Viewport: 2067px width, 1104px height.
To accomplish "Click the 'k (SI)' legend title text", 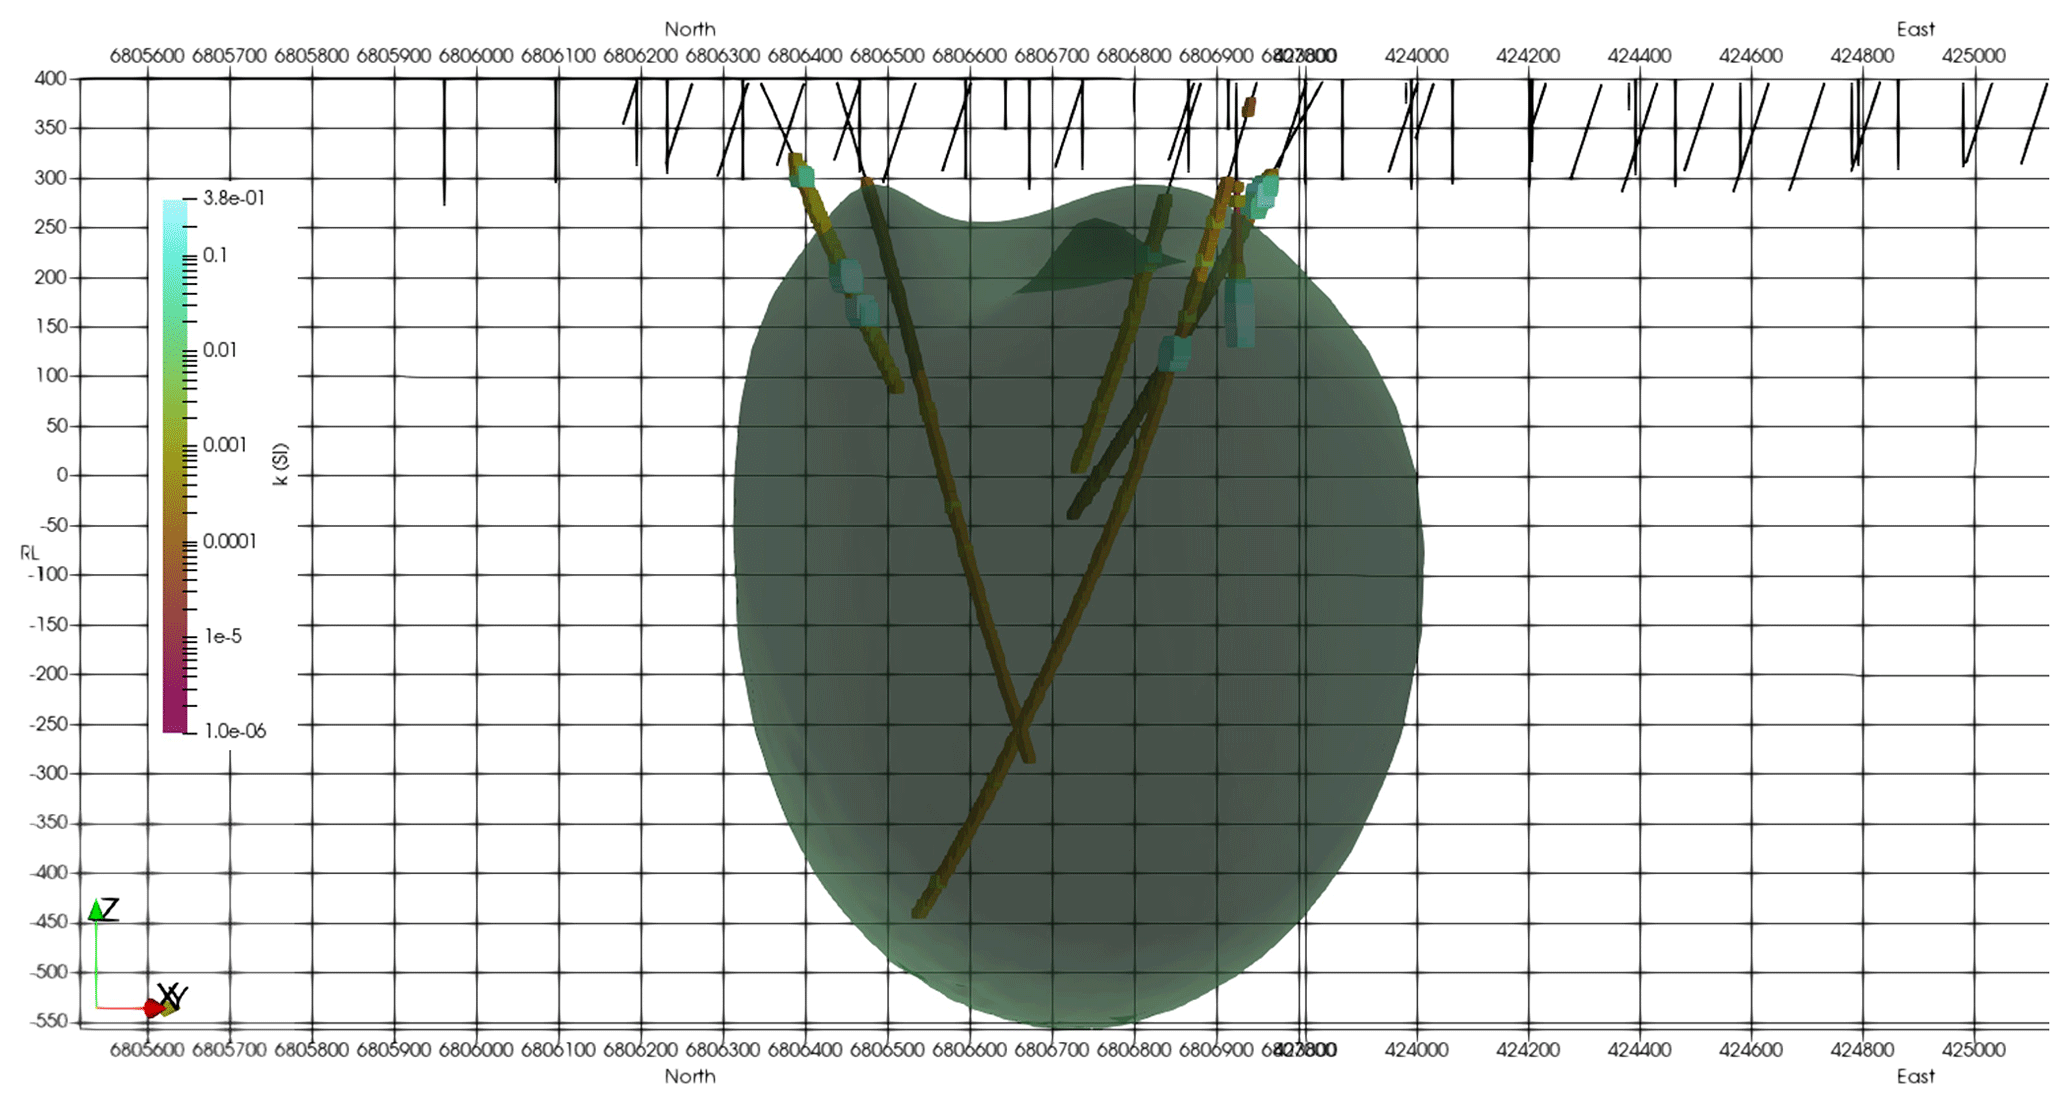I will [280, 464].
